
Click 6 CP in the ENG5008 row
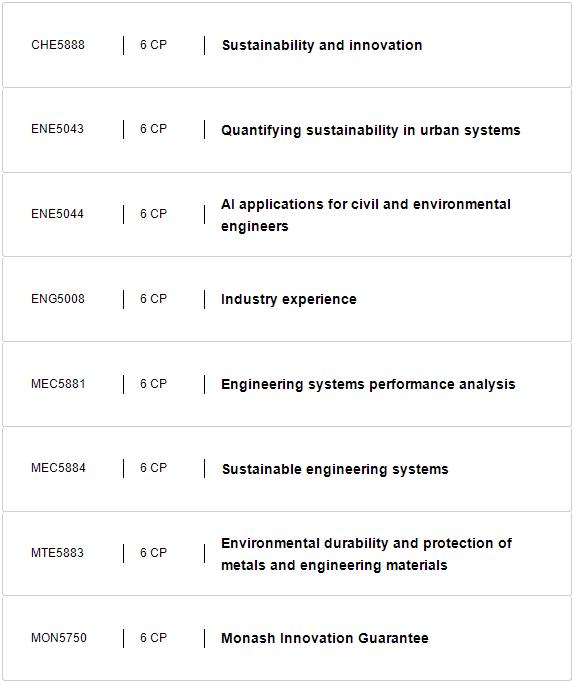(153, 299)
